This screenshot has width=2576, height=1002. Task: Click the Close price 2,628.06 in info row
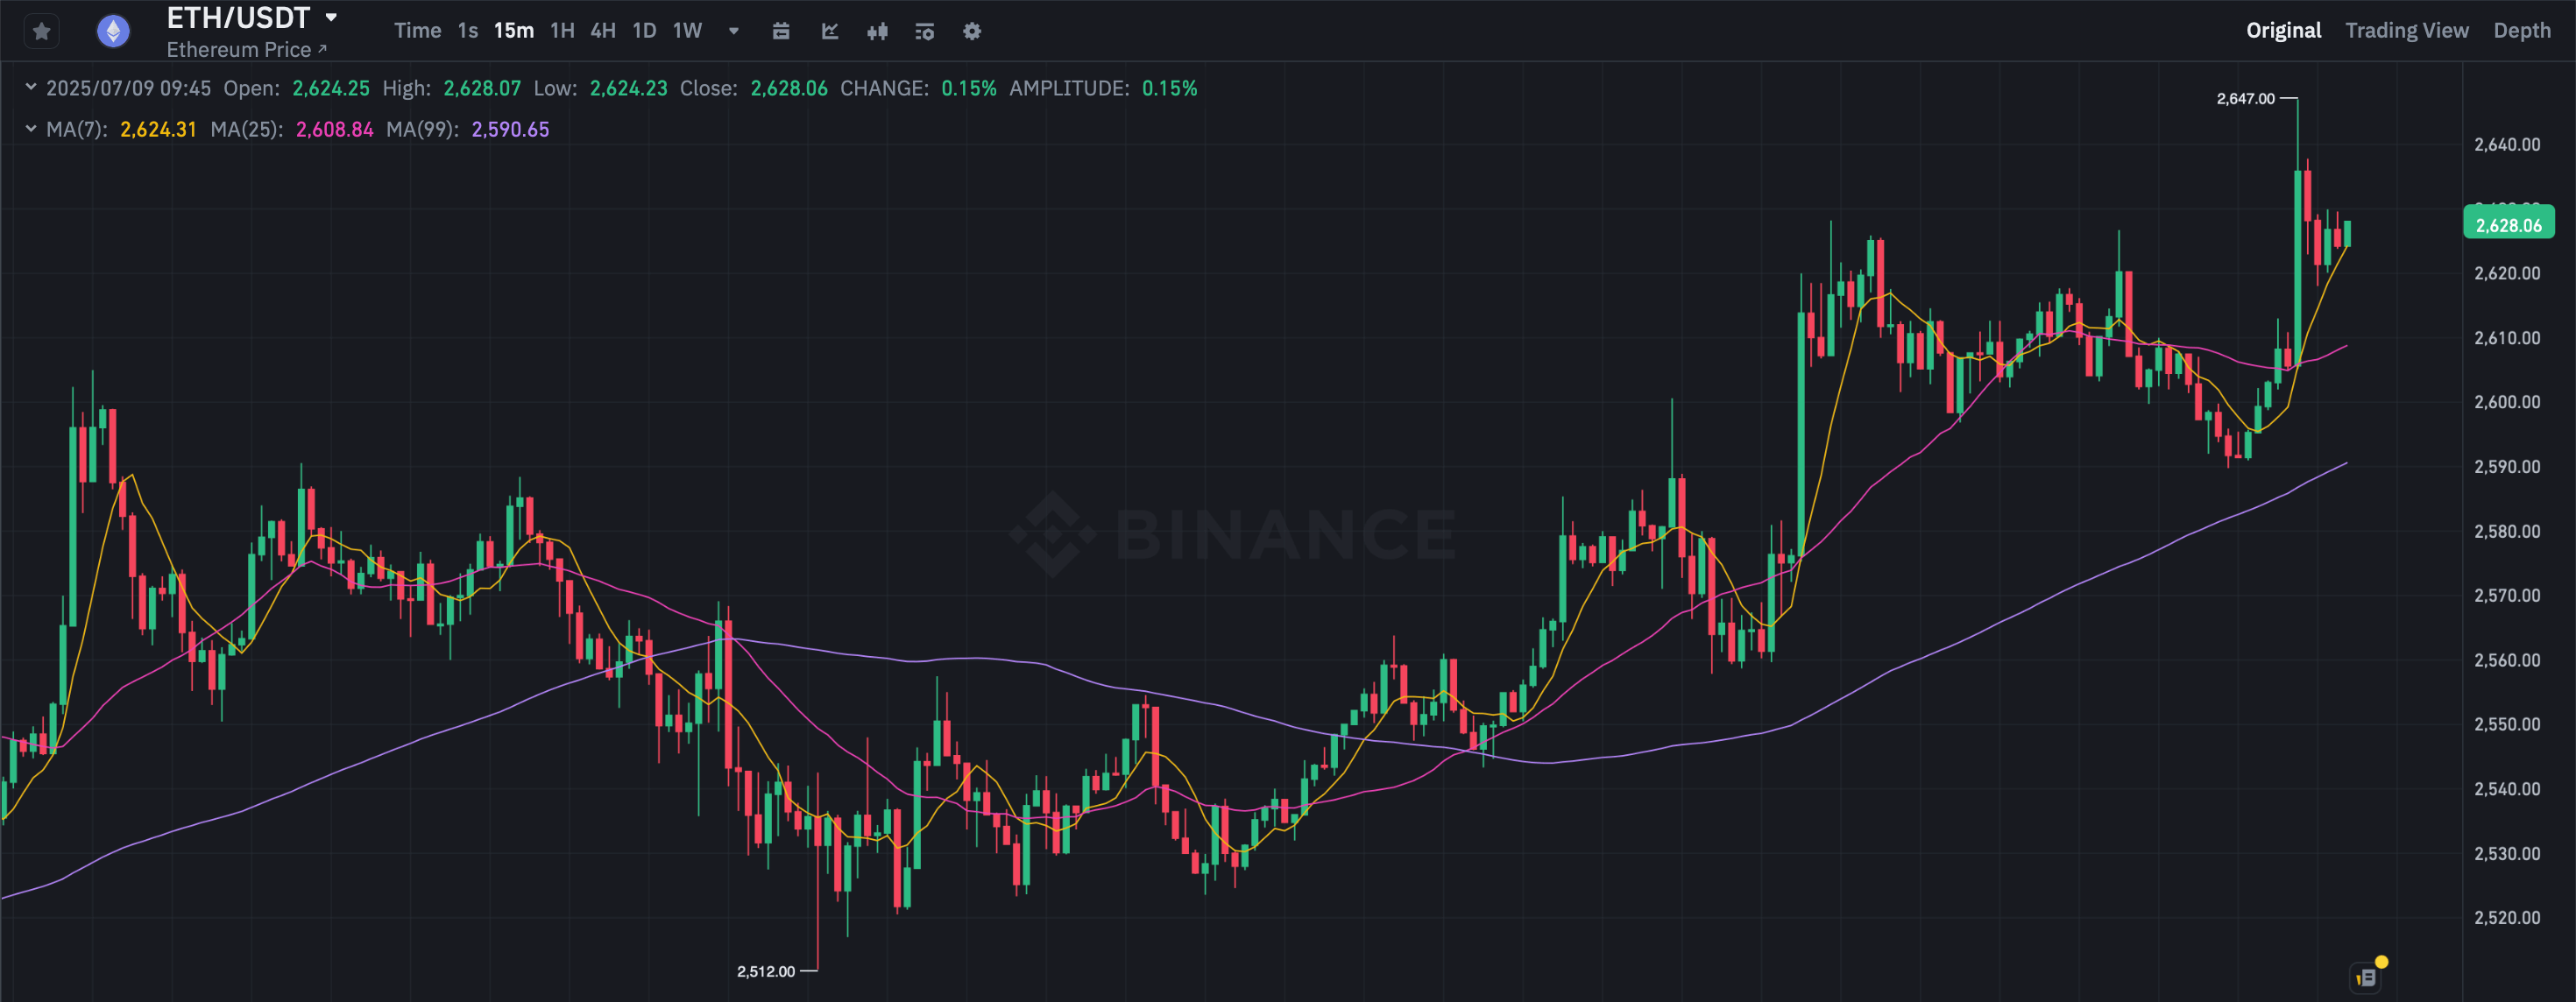pyautogui.click(x=789, y=88)
